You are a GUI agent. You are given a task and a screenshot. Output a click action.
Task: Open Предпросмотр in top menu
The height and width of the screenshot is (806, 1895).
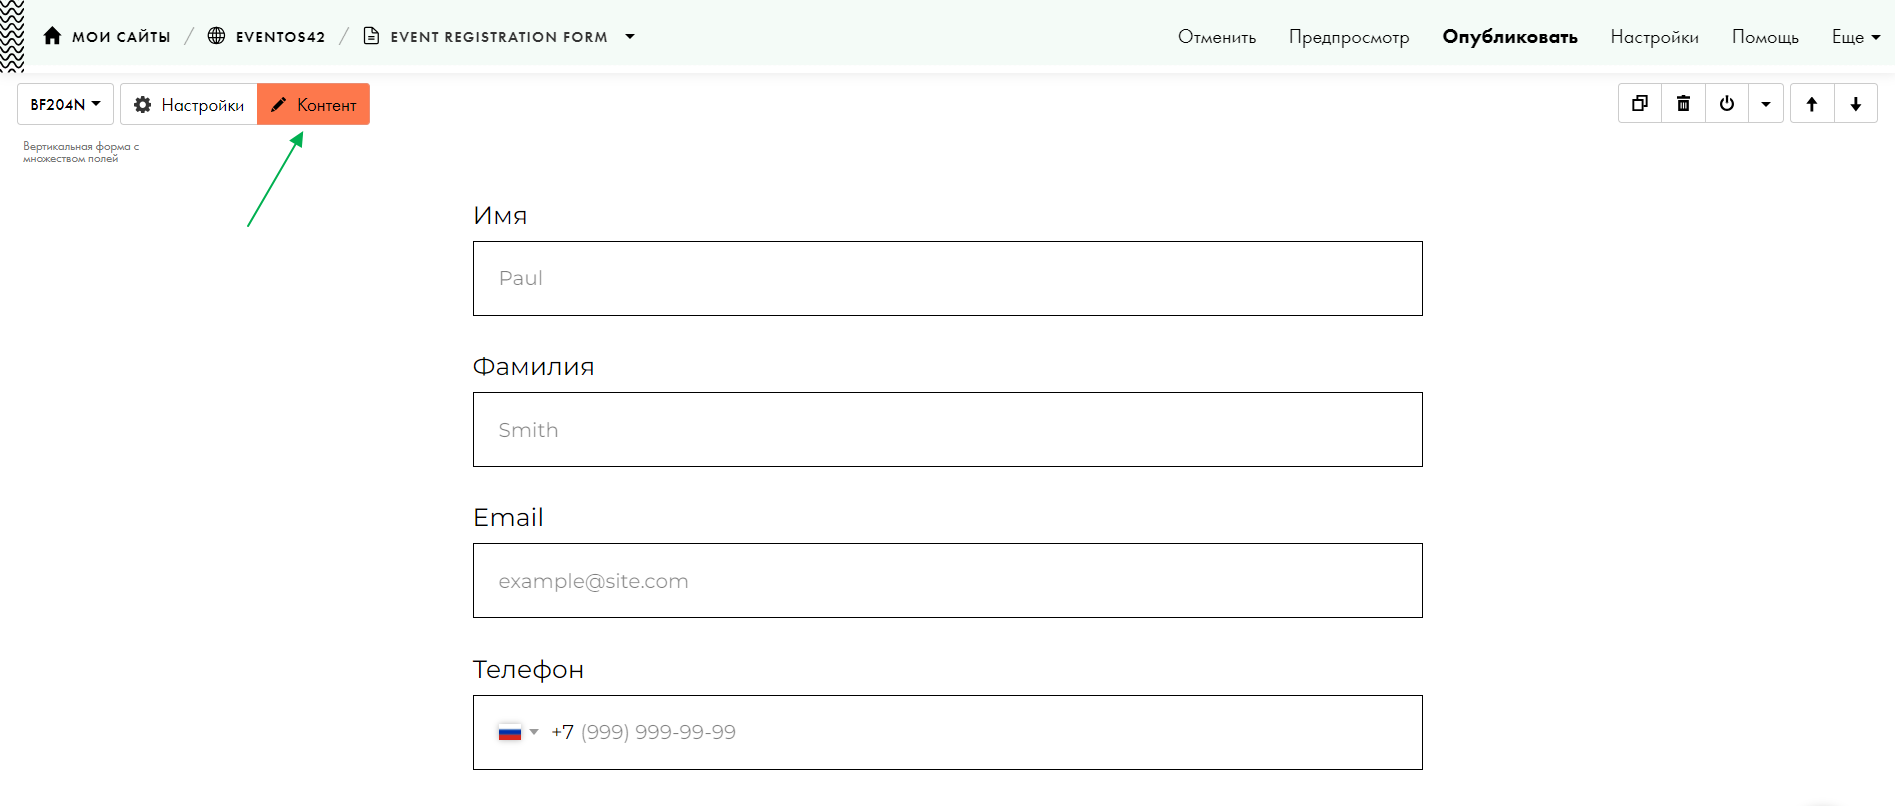pos(1348,37)
